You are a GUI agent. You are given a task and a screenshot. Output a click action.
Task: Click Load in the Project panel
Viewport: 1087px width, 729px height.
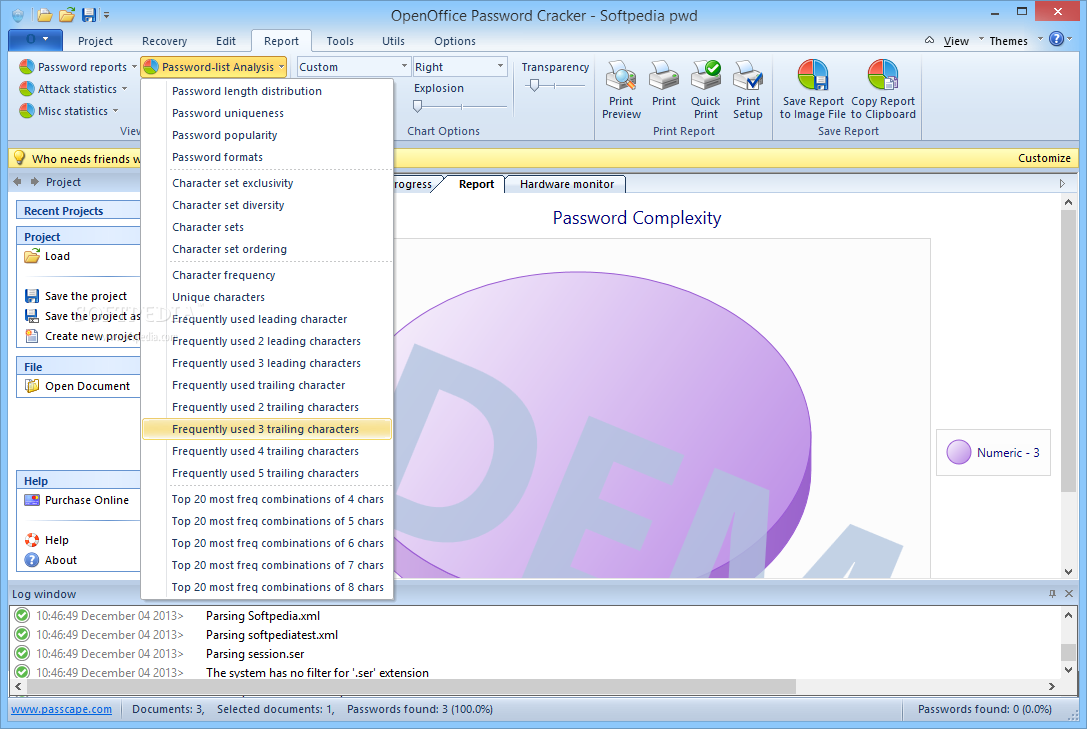click(57, 256)
